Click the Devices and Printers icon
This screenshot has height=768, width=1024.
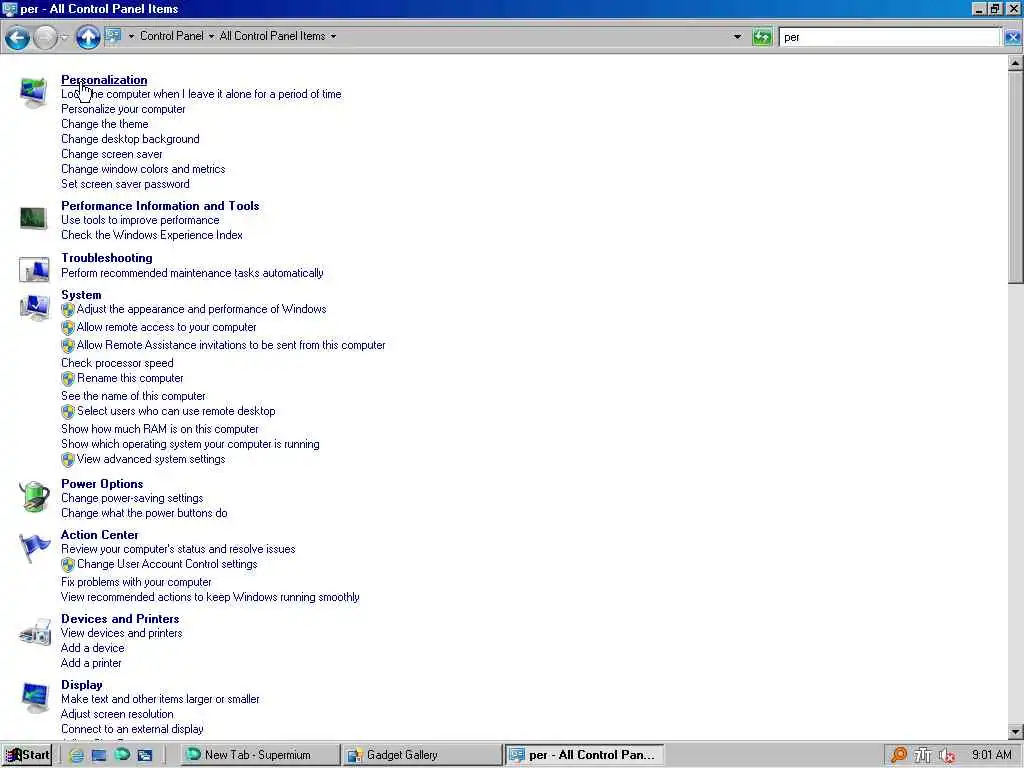point(35,632)
